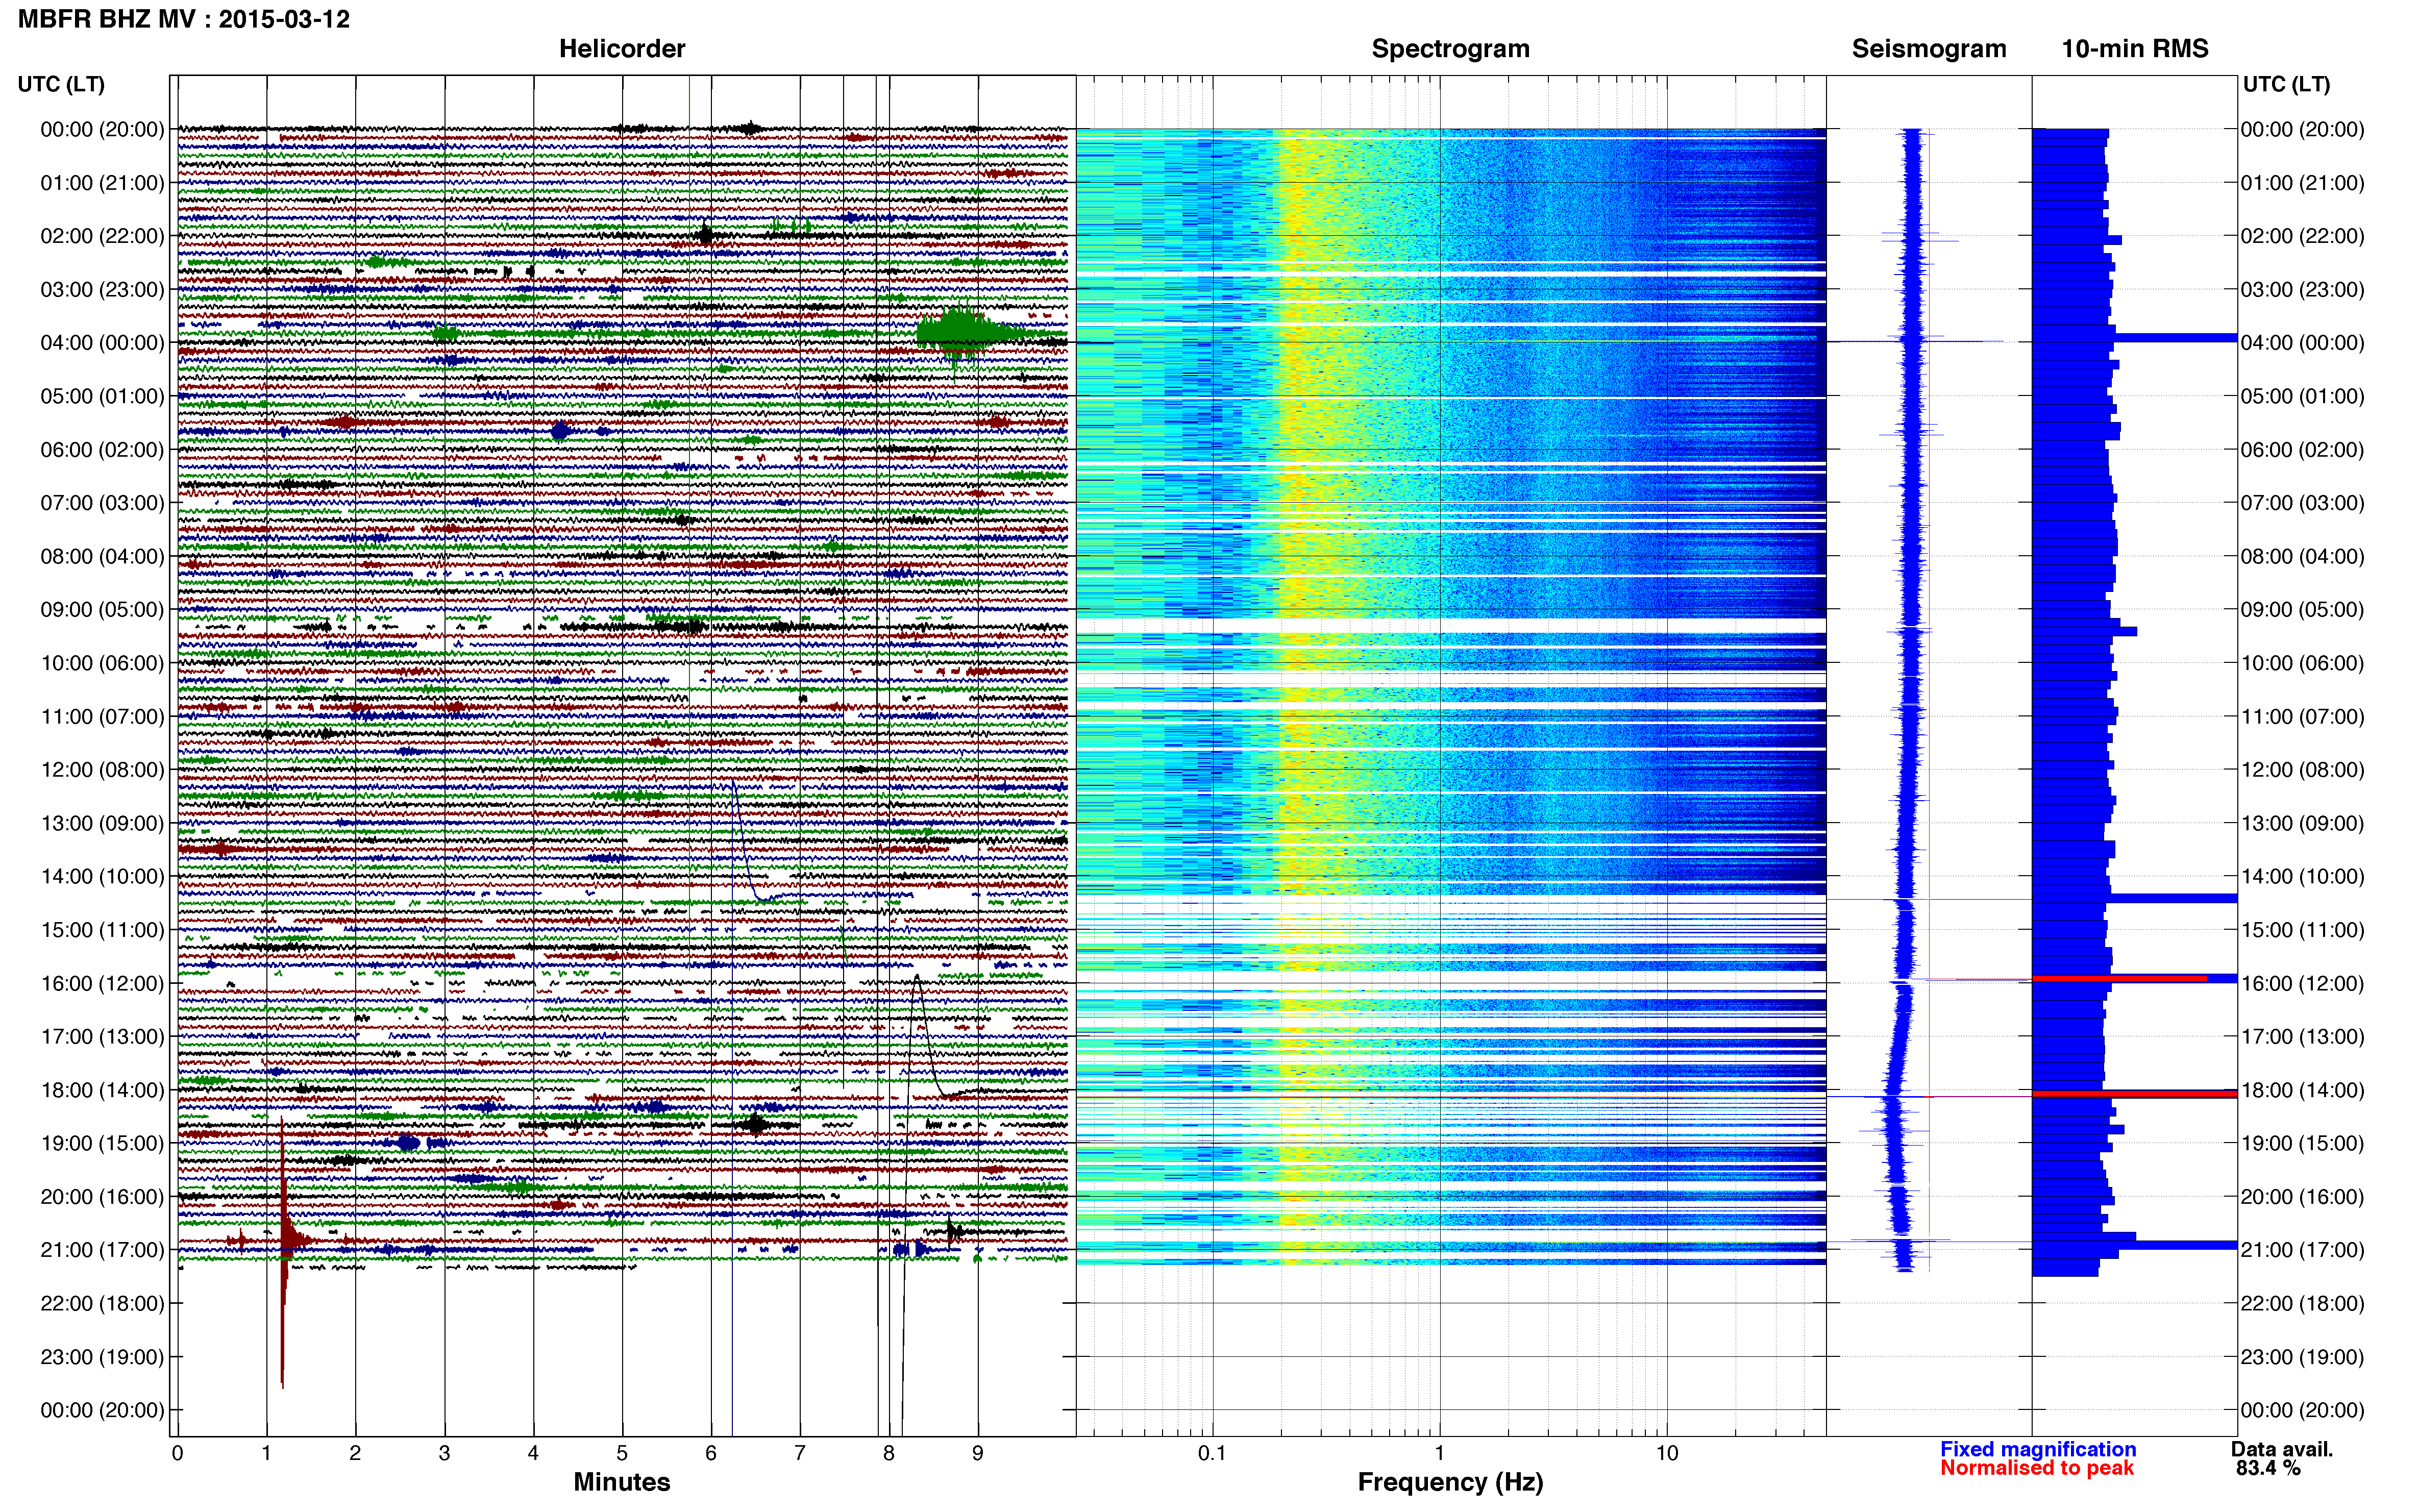
Task: Click the '10-min RMS' panel heading
Action: (2135, 49)
